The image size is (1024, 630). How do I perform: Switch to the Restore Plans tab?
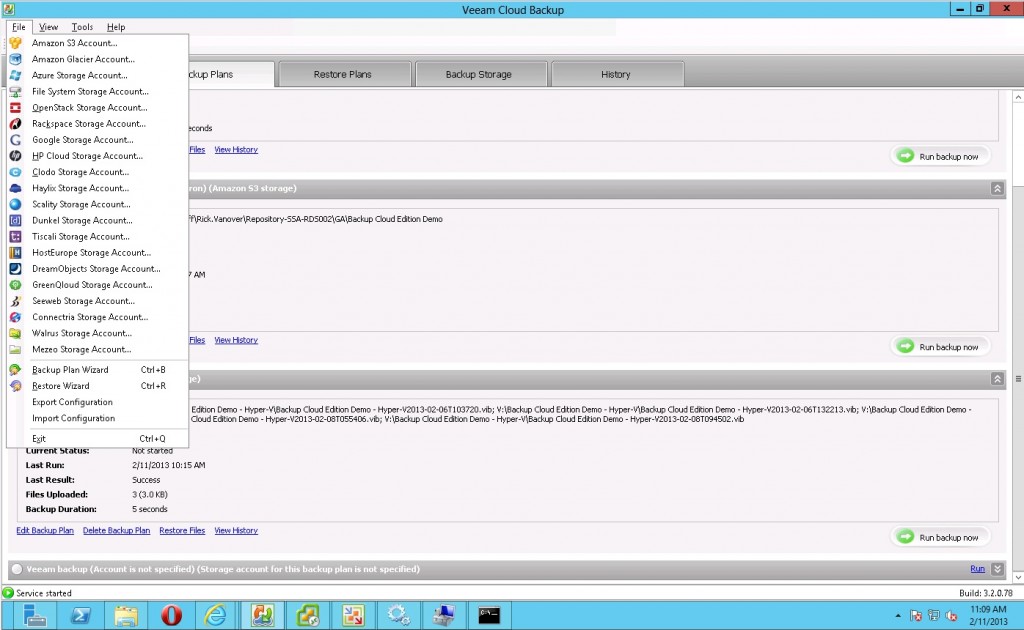tap(343, 74)
